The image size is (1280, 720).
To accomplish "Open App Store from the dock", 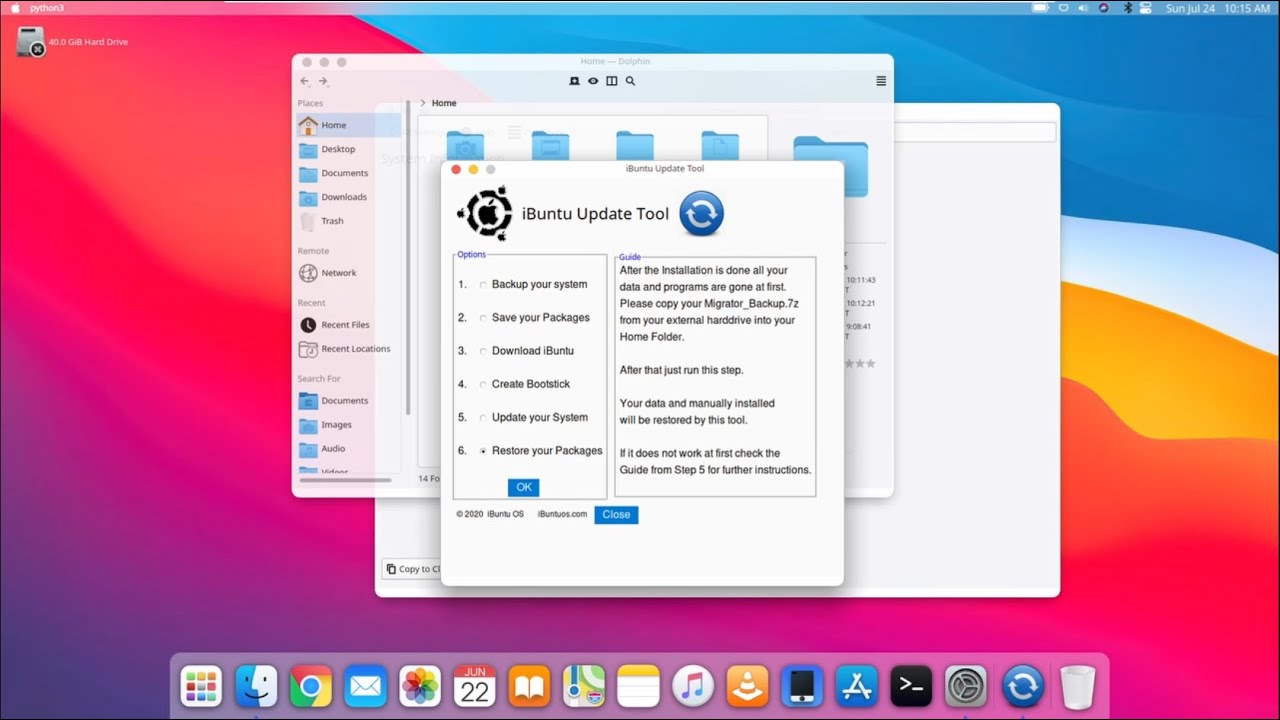I will coord(857,686).
